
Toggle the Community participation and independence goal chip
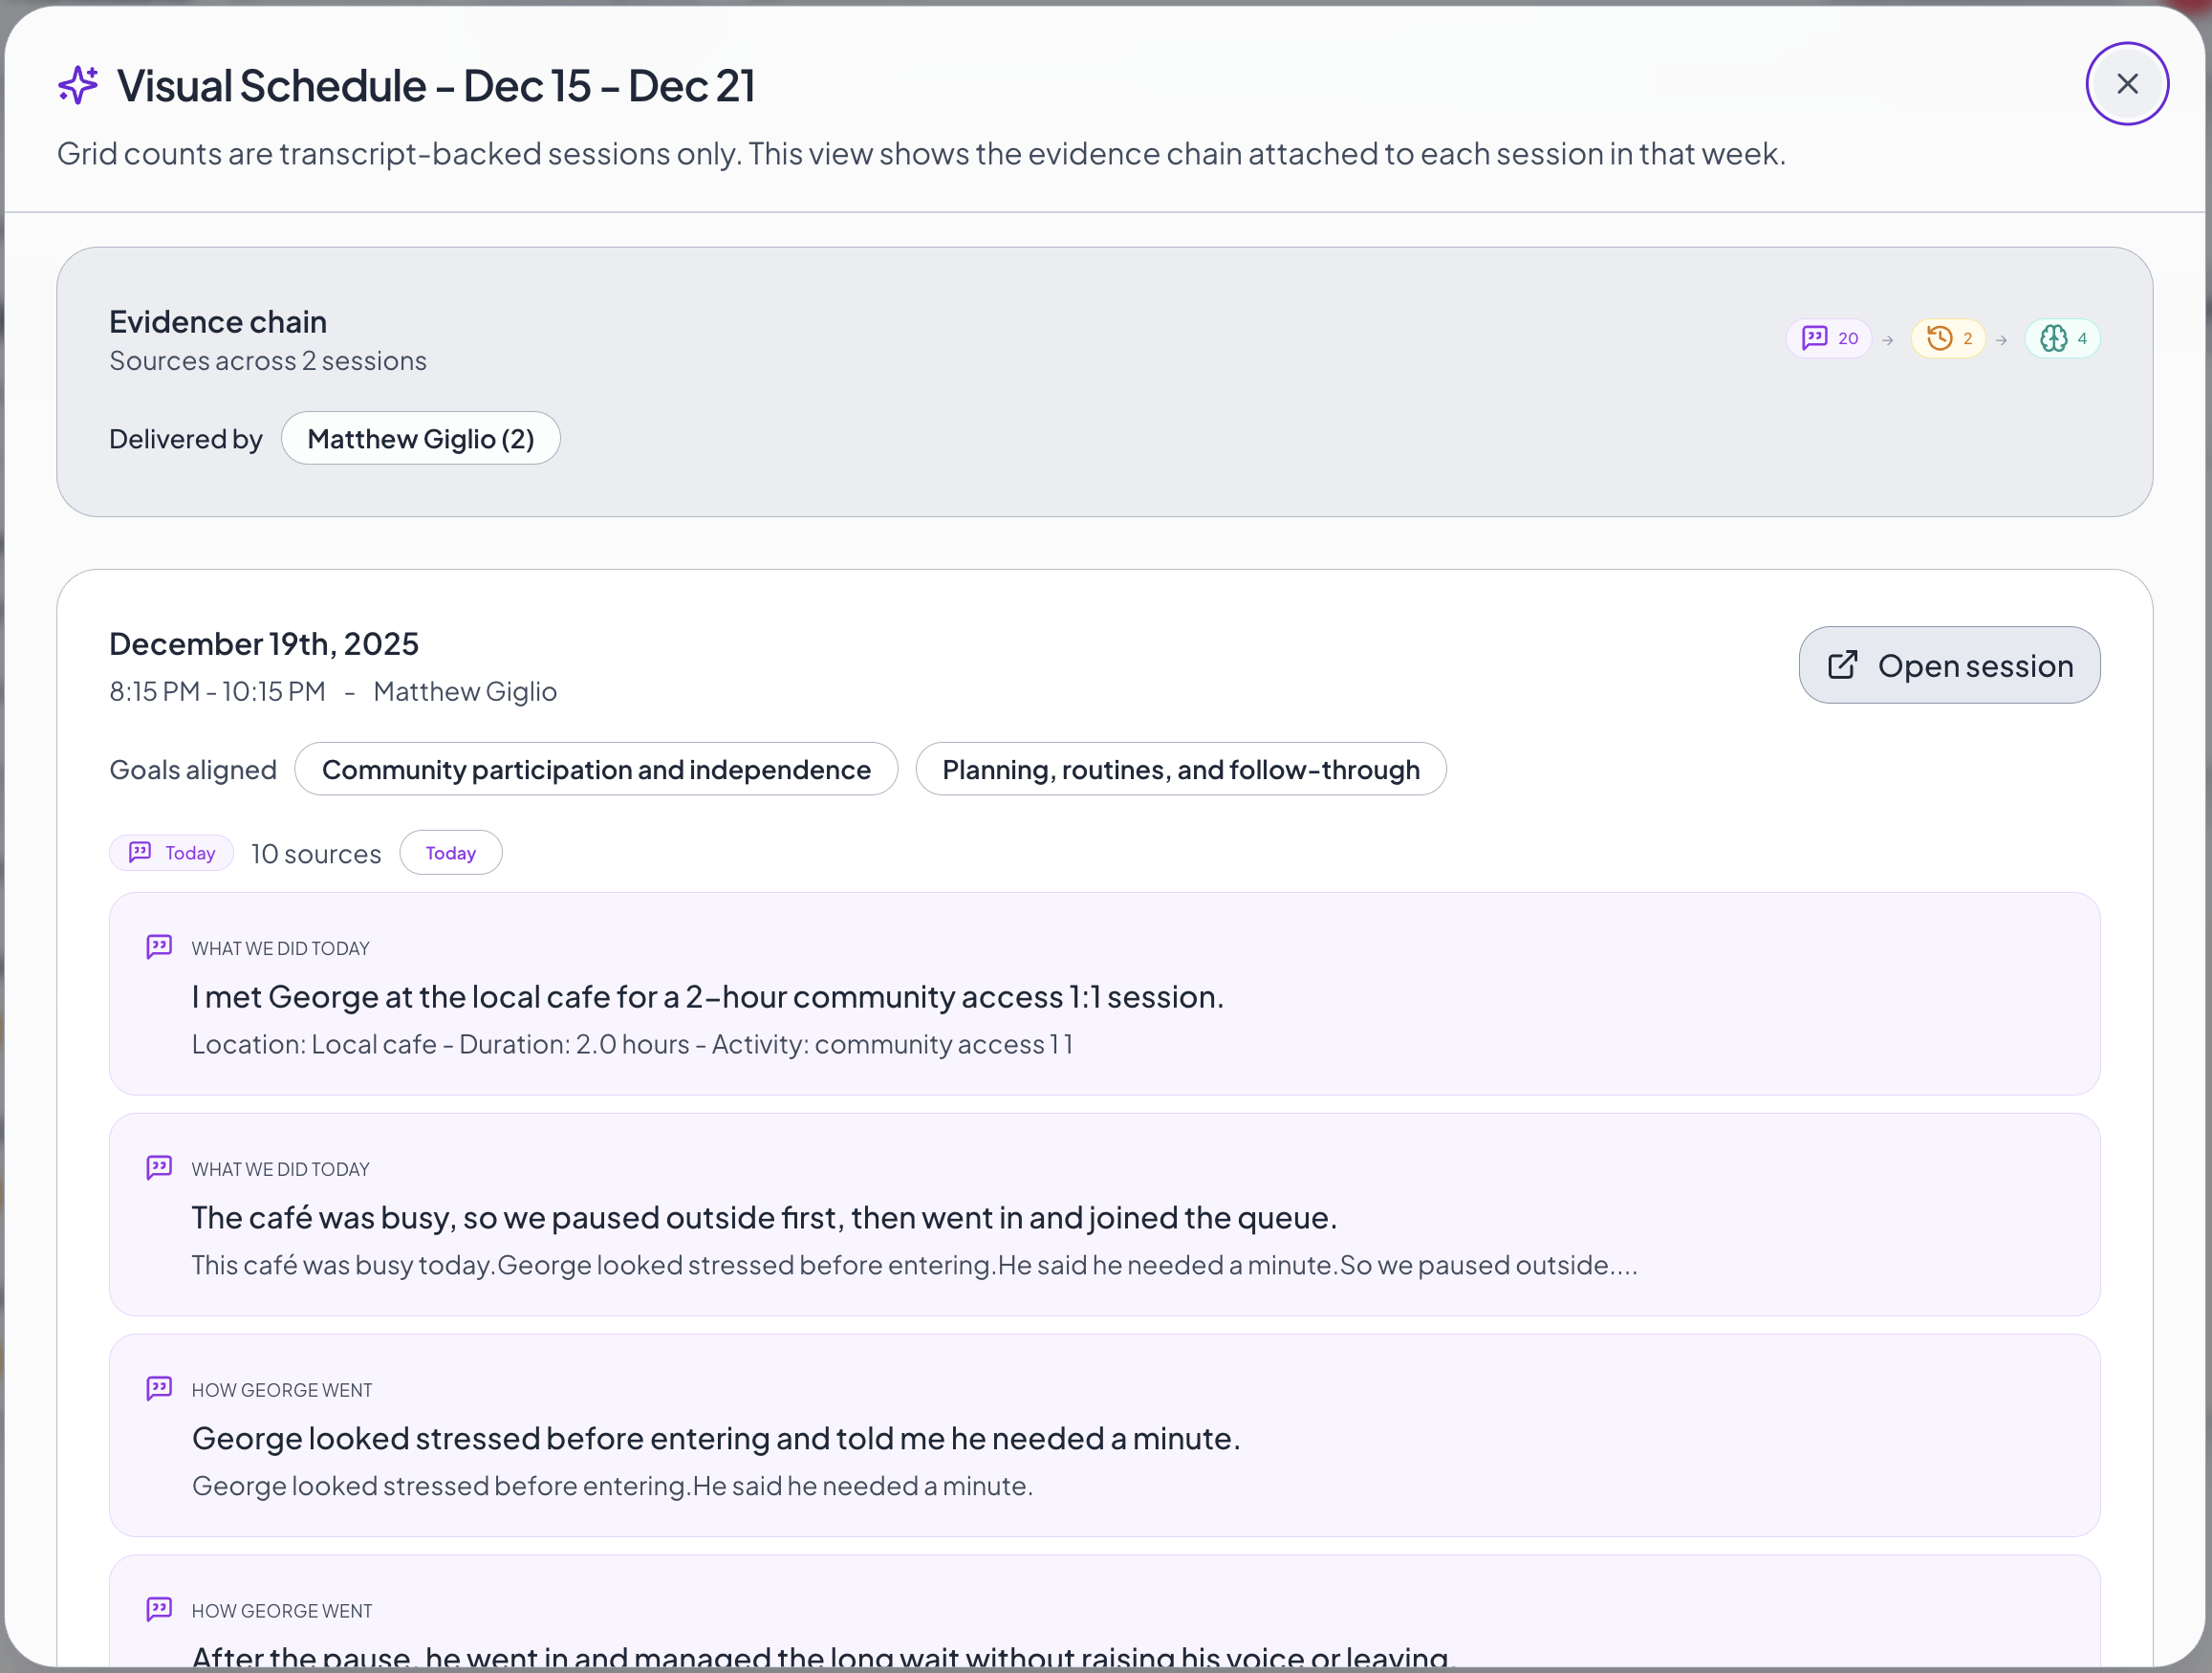point(596,769)
